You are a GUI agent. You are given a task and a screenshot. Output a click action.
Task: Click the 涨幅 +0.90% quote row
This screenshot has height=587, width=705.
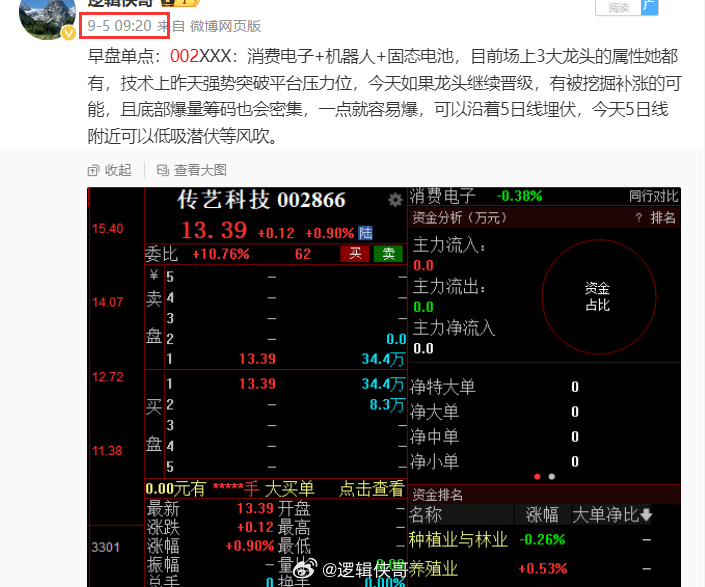point(210,546)
